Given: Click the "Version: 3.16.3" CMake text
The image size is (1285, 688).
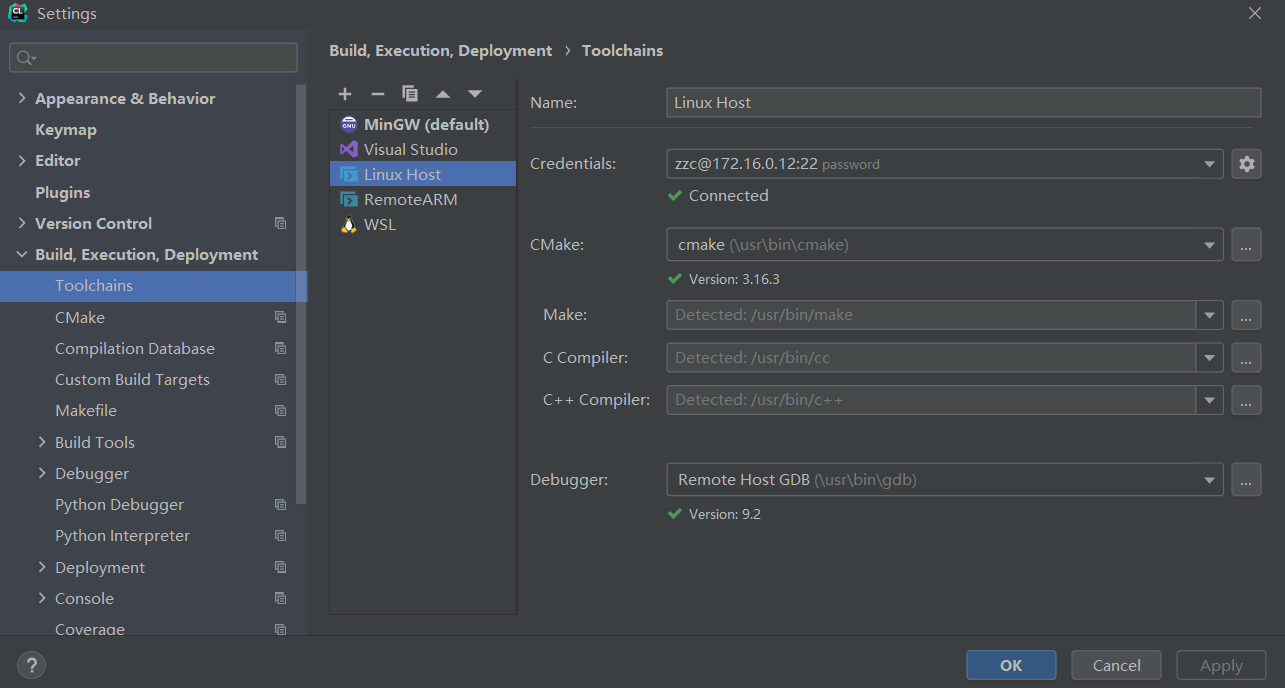Looking at the screenshot, I should pos(734,279).
